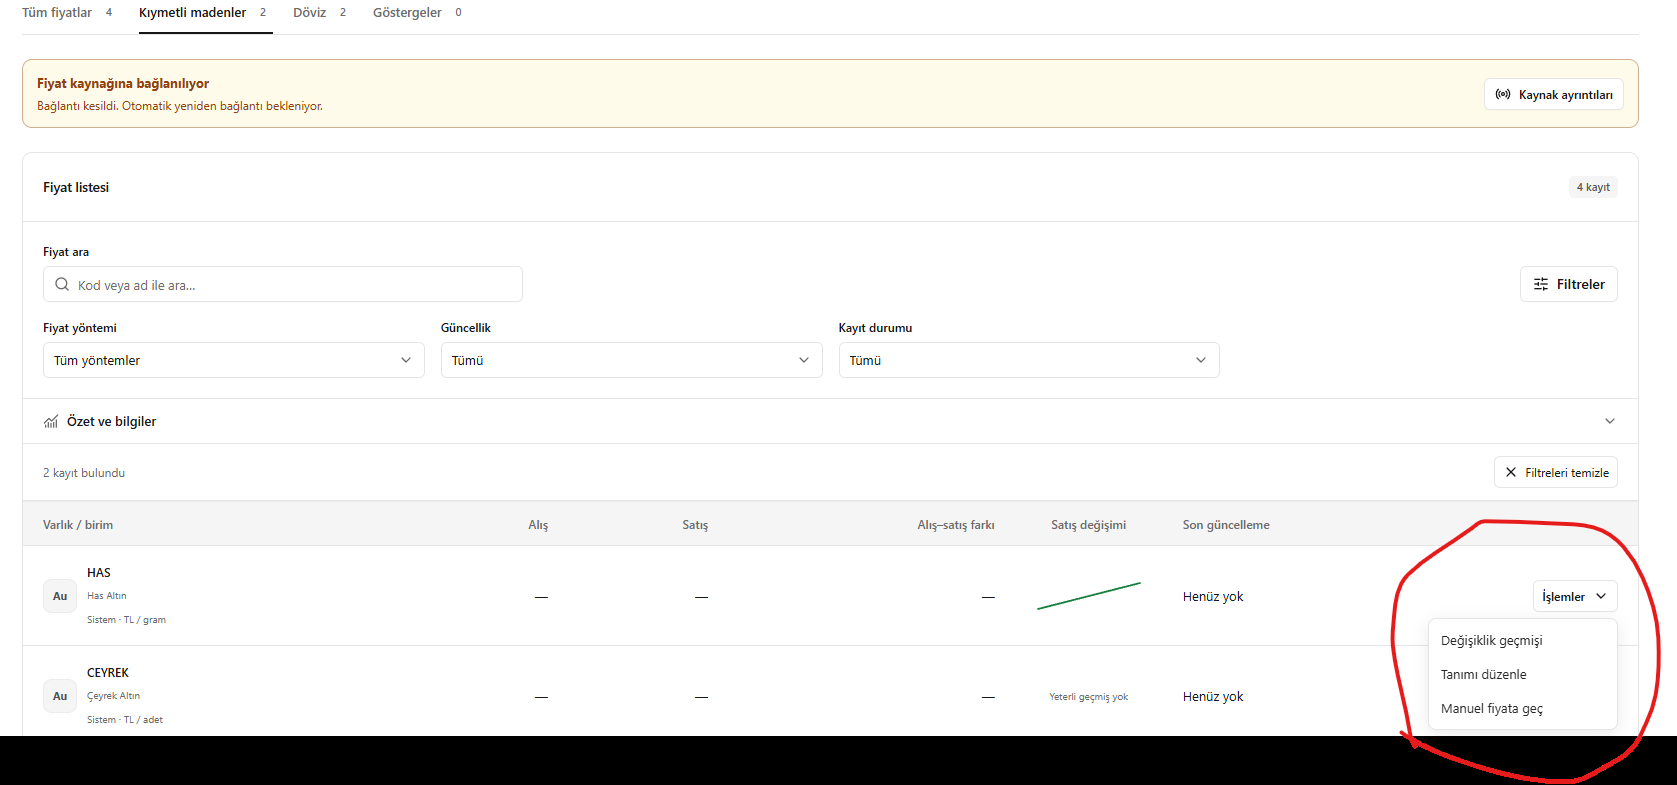Switch to the Tüm fiyatlar tab
Screen dimensions: 1677x785
click(67, 13)
